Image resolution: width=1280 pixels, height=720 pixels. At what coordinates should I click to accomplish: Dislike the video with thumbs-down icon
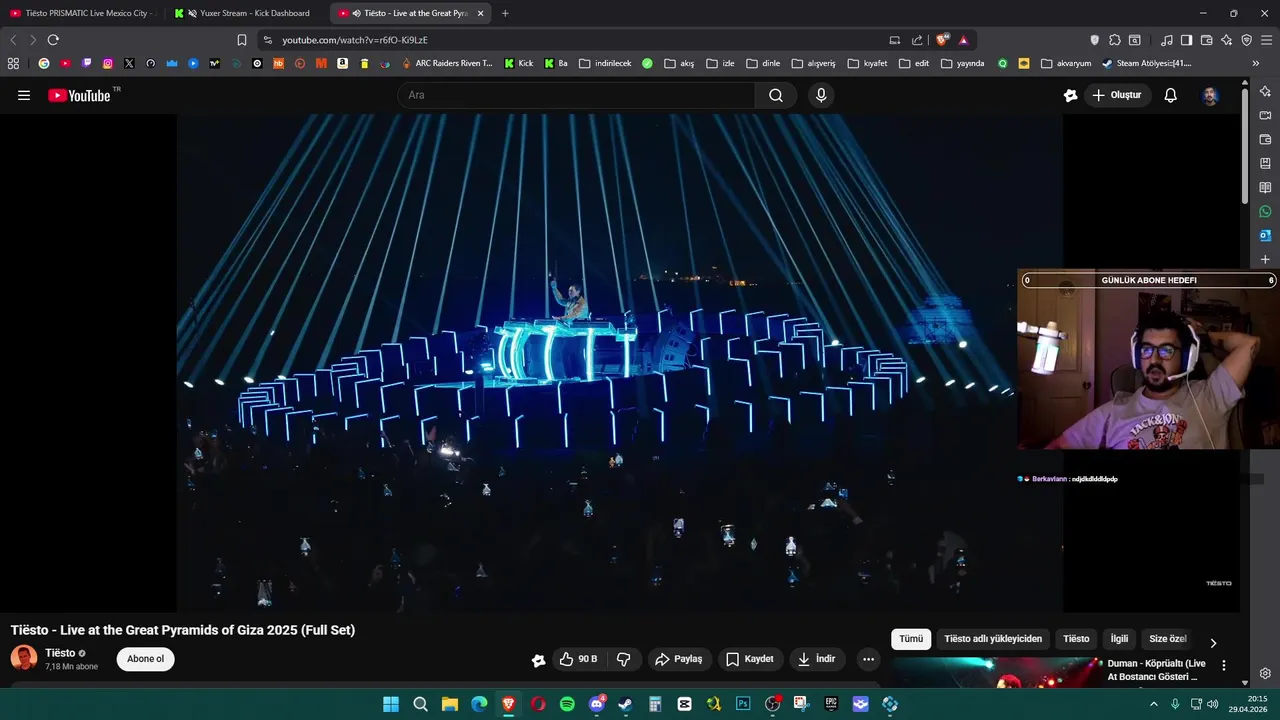click(623, 659)
